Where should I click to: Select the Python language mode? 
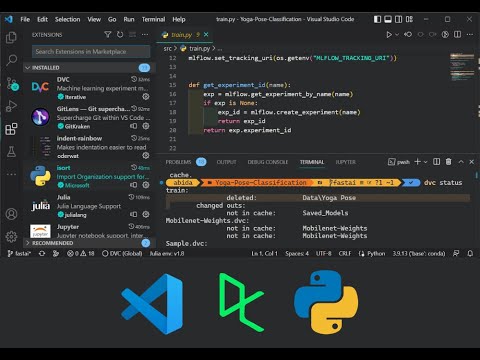pos(376,254)
